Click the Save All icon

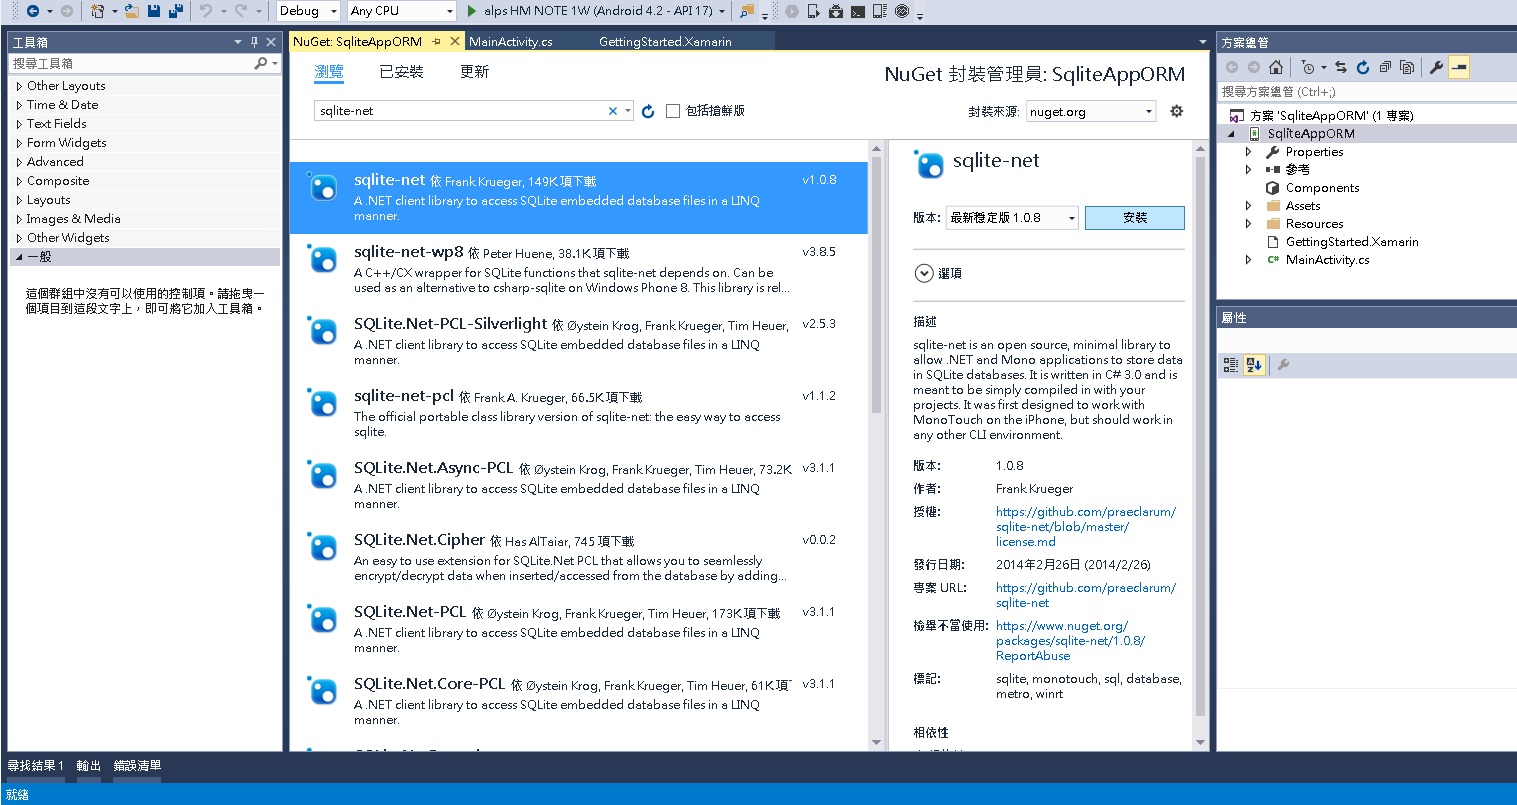176,11
